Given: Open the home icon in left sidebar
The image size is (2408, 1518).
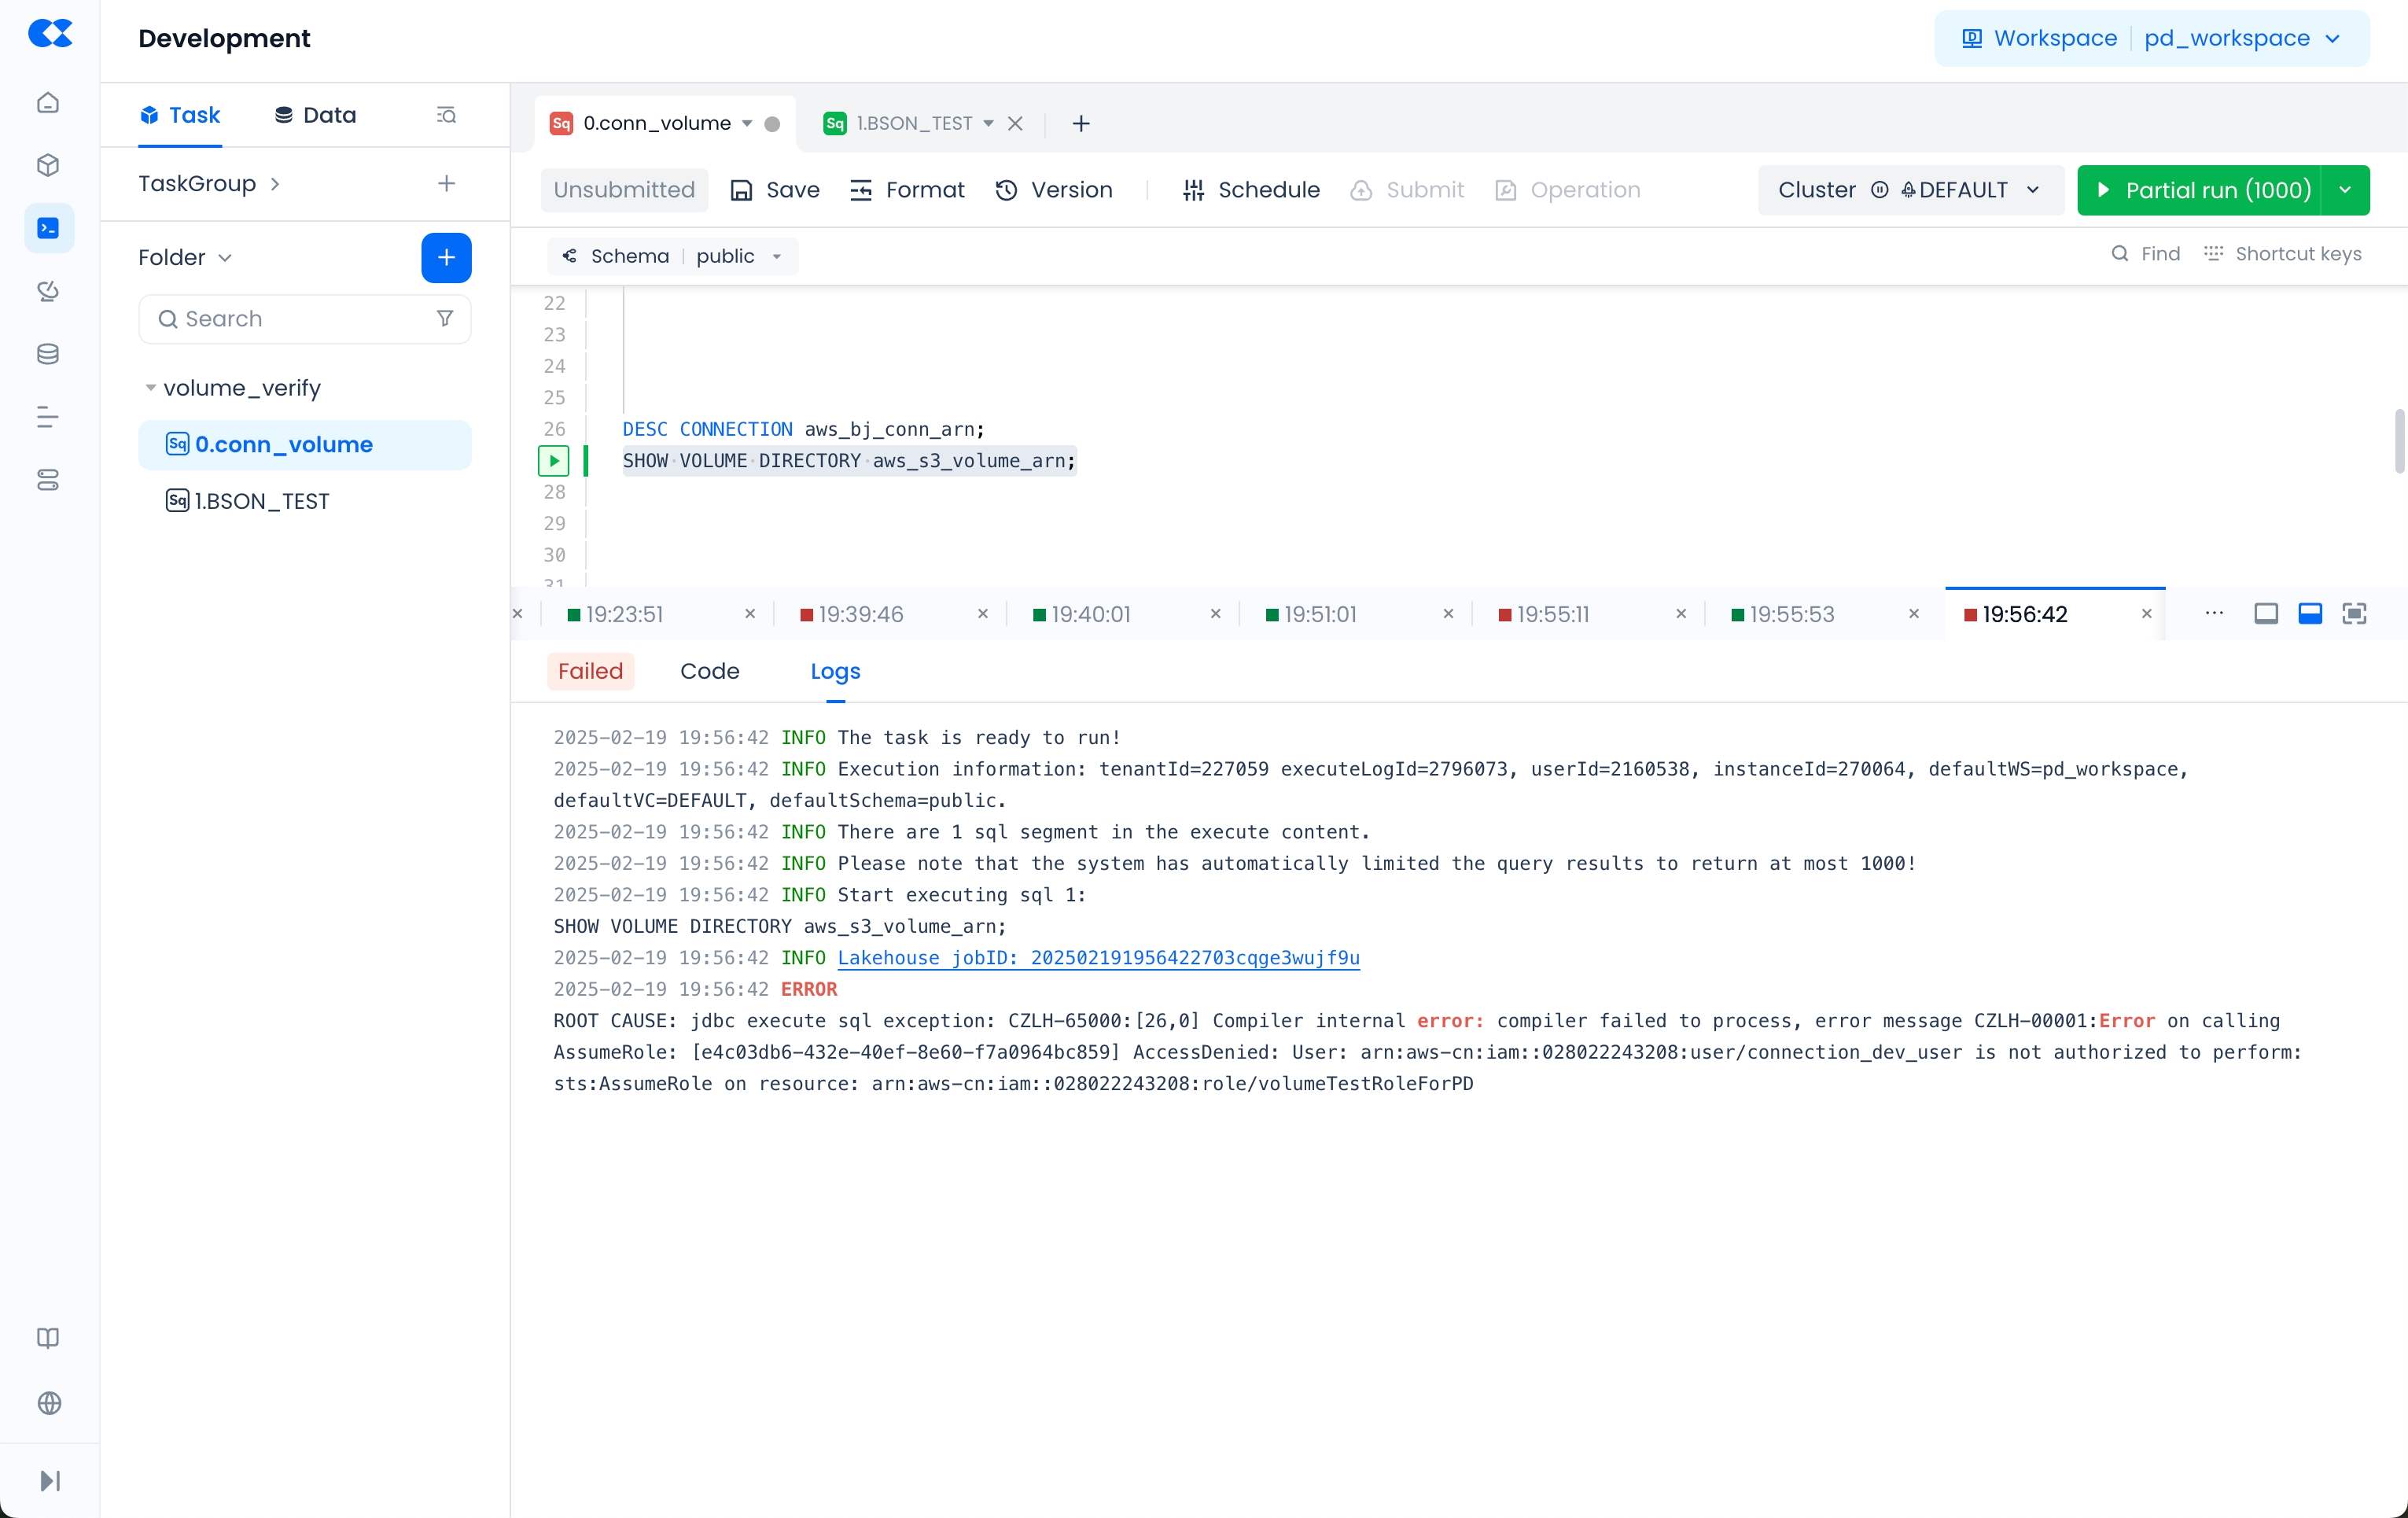Looking at the screenshot, I should pos(48,103).
